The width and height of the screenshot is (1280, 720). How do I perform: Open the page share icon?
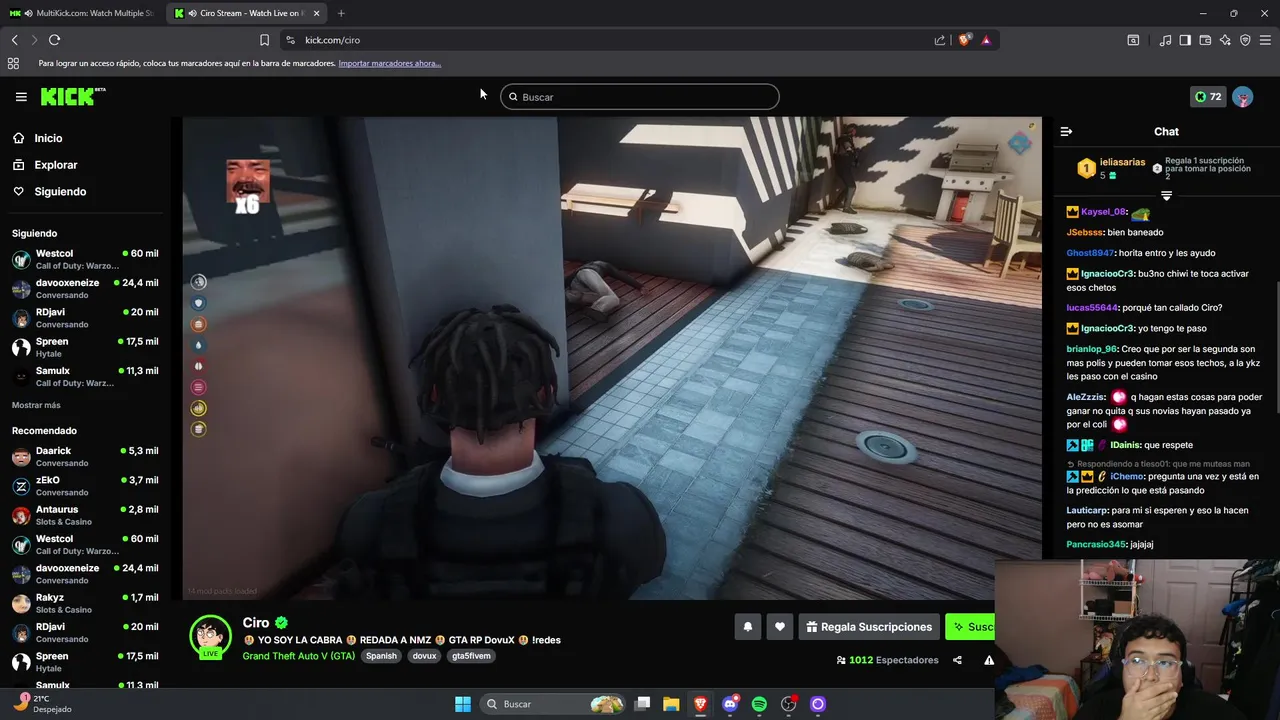940,40
